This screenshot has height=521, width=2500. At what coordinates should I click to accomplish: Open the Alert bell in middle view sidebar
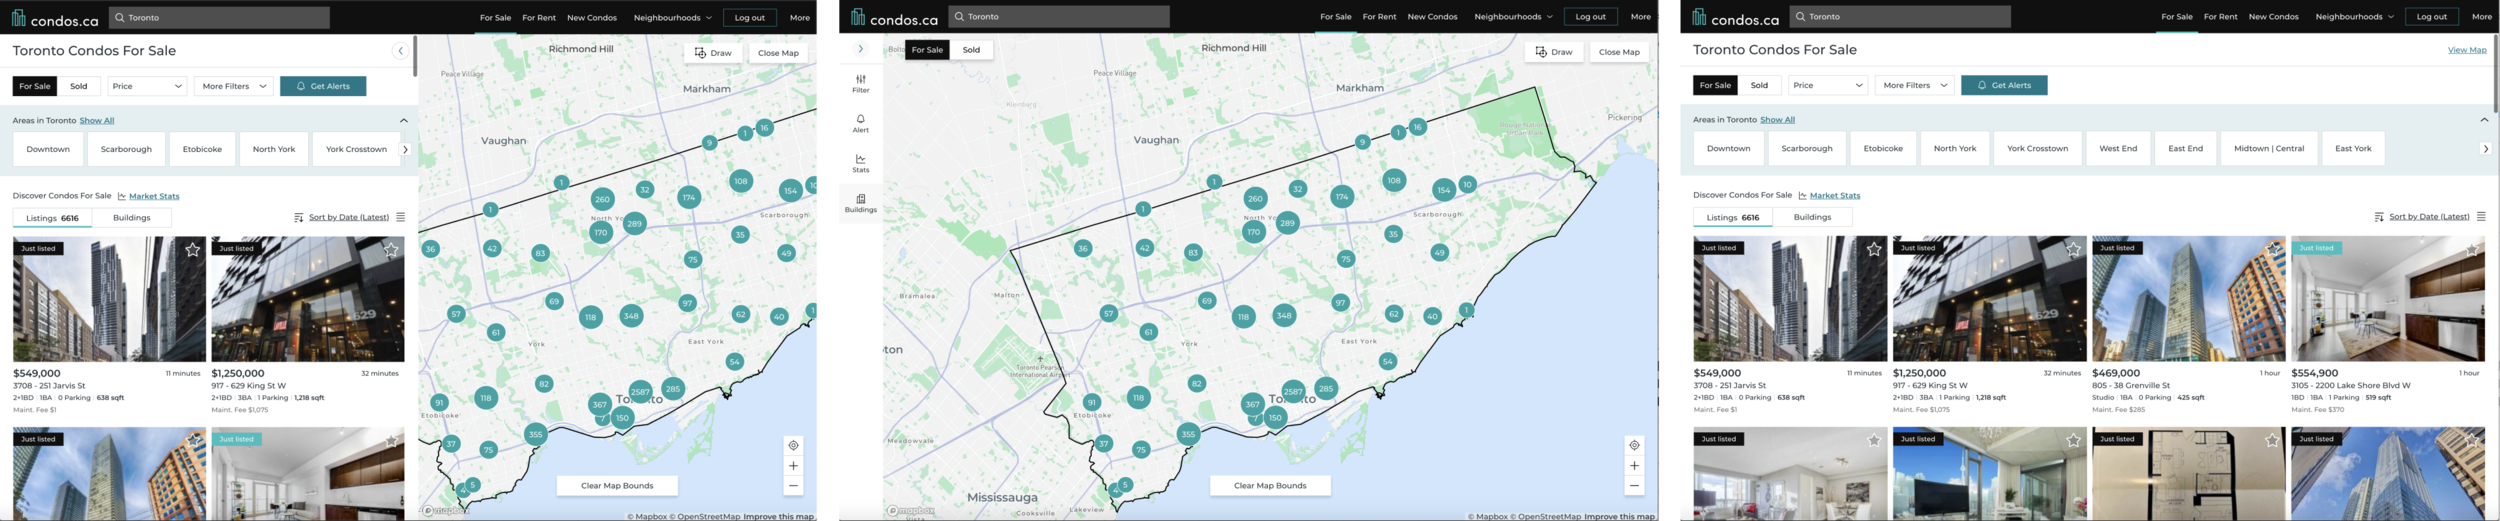860,123
